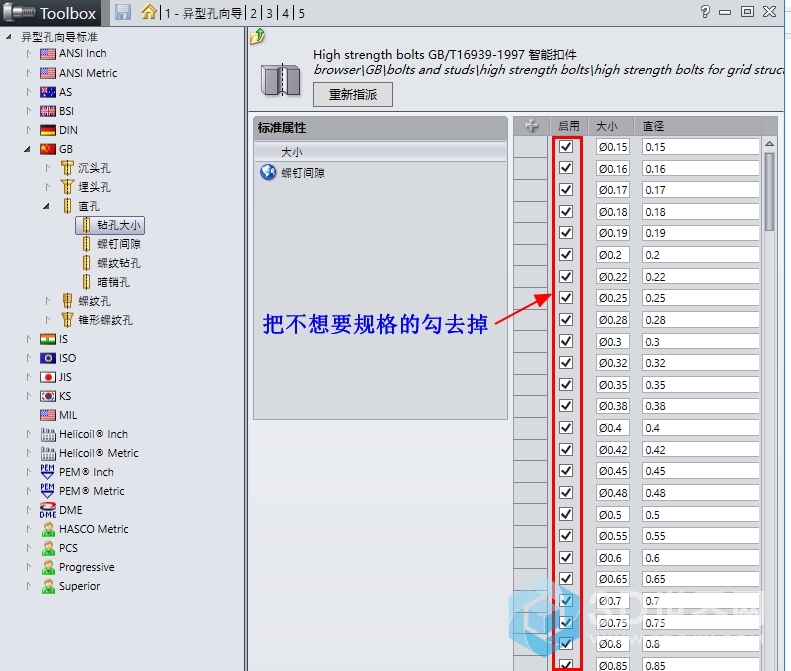The width and height of the screenshot is (791, 671).
Task: Select the PEM Metric icon
Action: click(47, 491)
